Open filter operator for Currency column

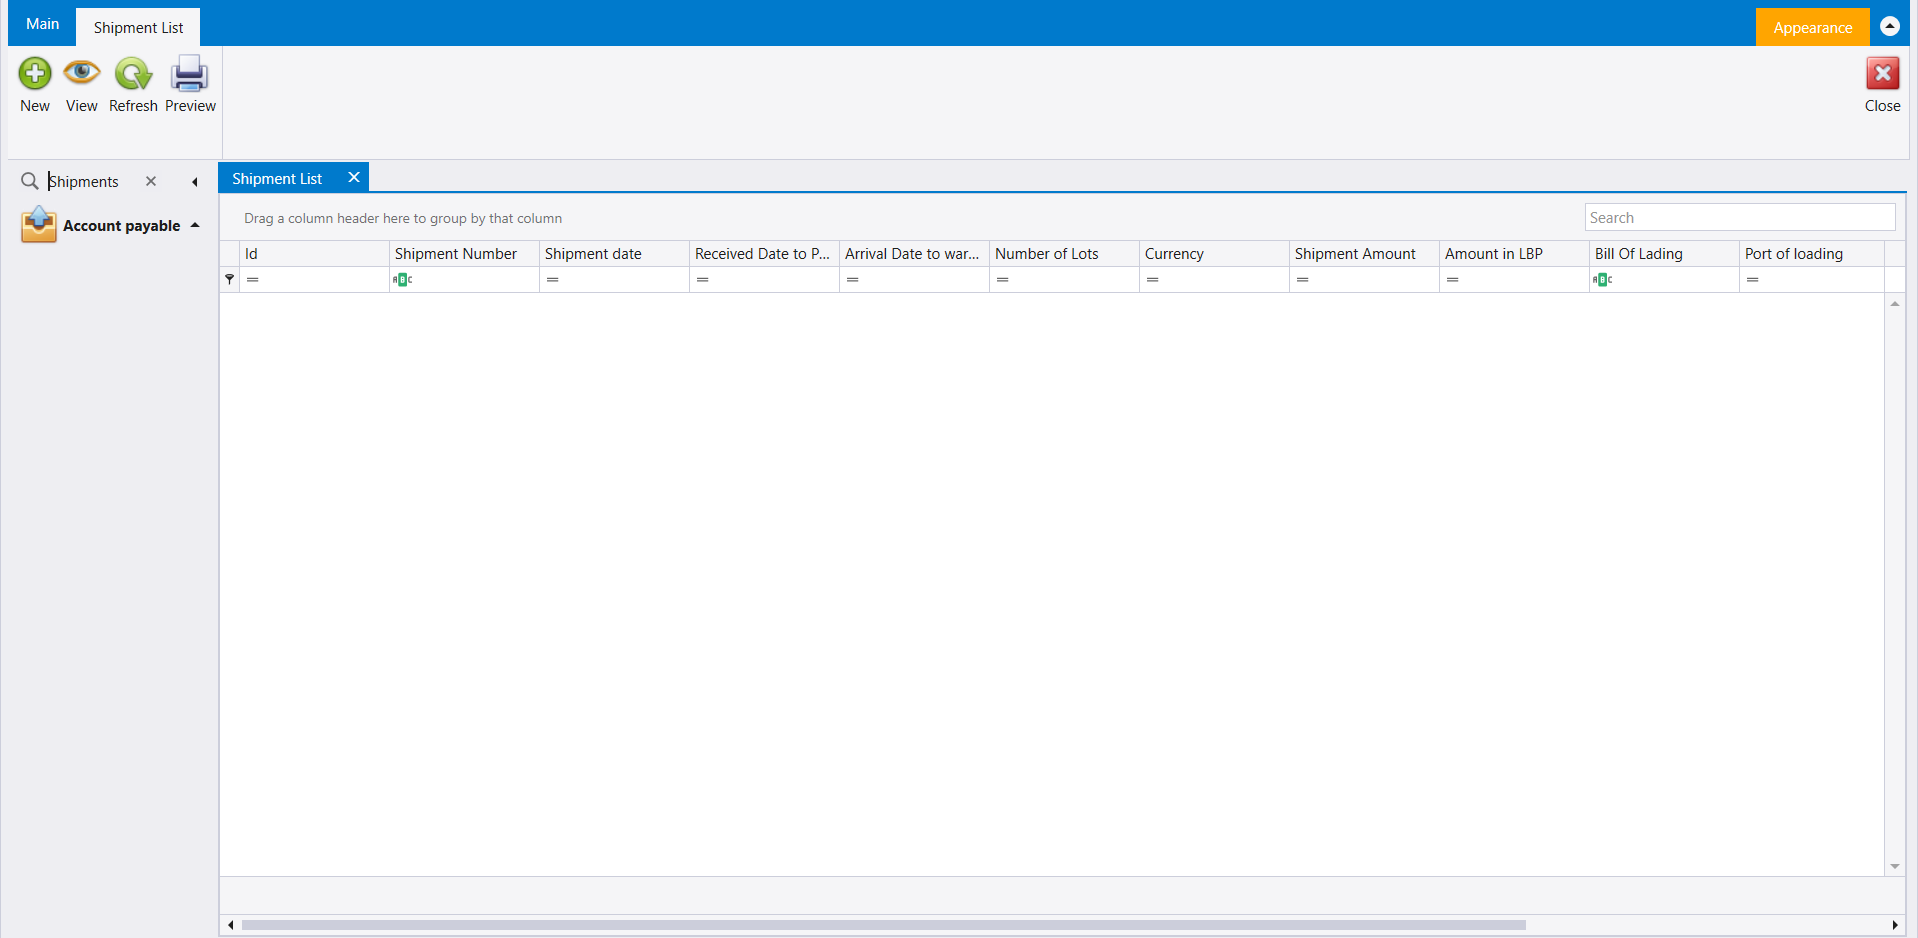[x=1153, y=280]
